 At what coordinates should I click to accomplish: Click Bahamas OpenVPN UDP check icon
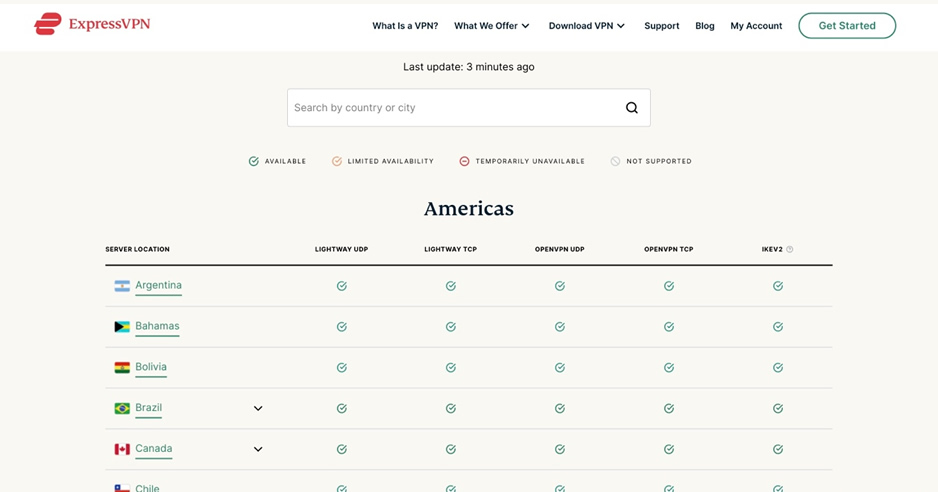pos(559,327)
